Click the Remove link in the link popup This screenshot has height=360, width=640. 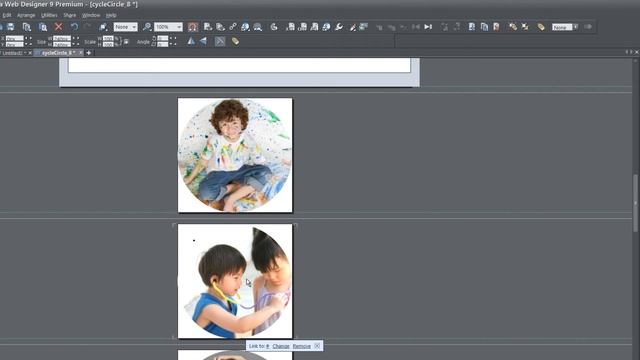pos(302,346)
